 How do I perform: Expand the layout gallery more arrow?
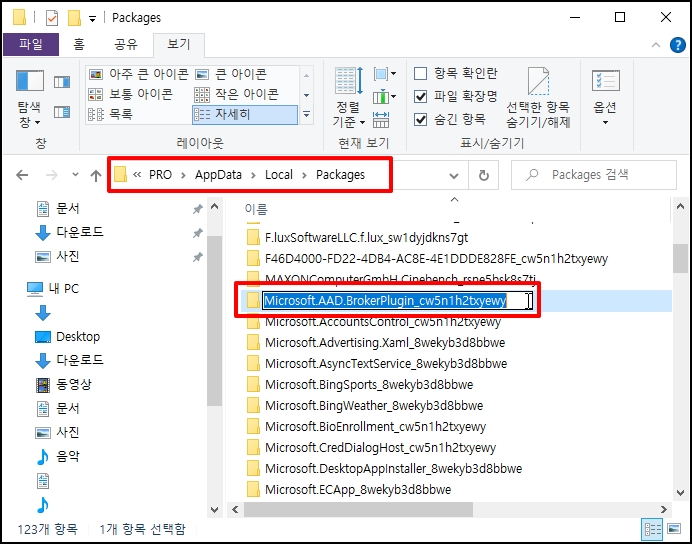[307, 114]
